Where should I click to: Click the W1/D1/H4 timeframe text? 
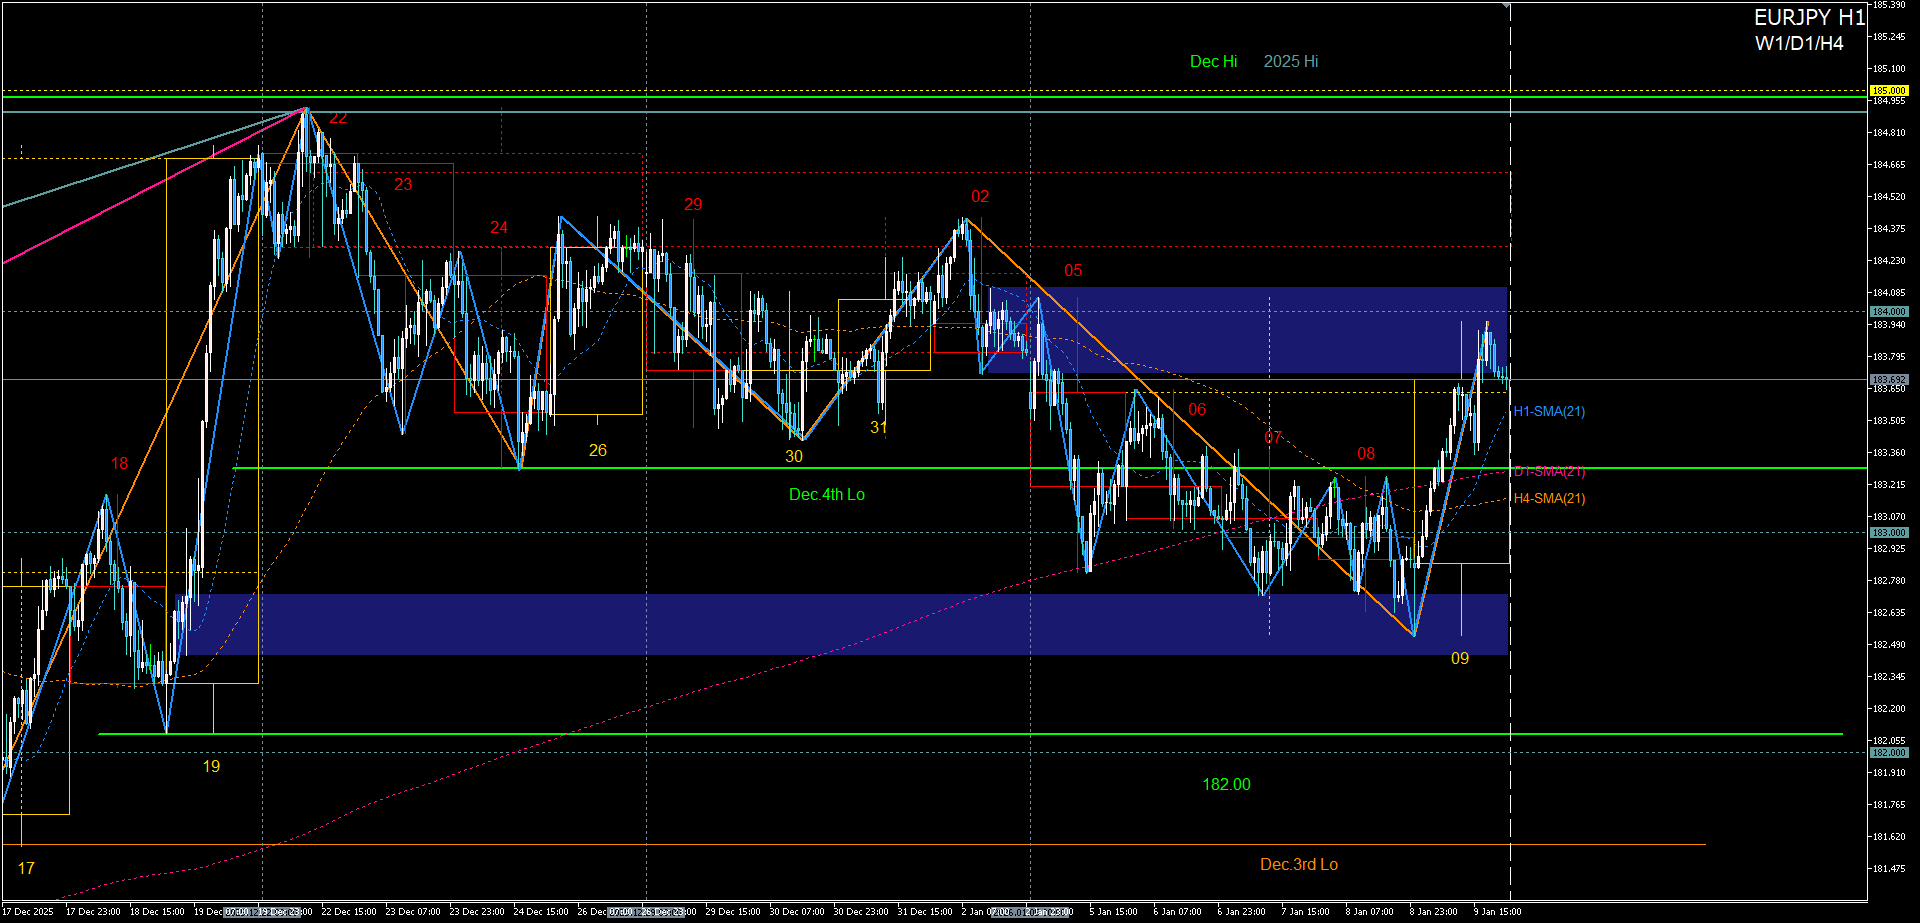tap(1798, 43)
